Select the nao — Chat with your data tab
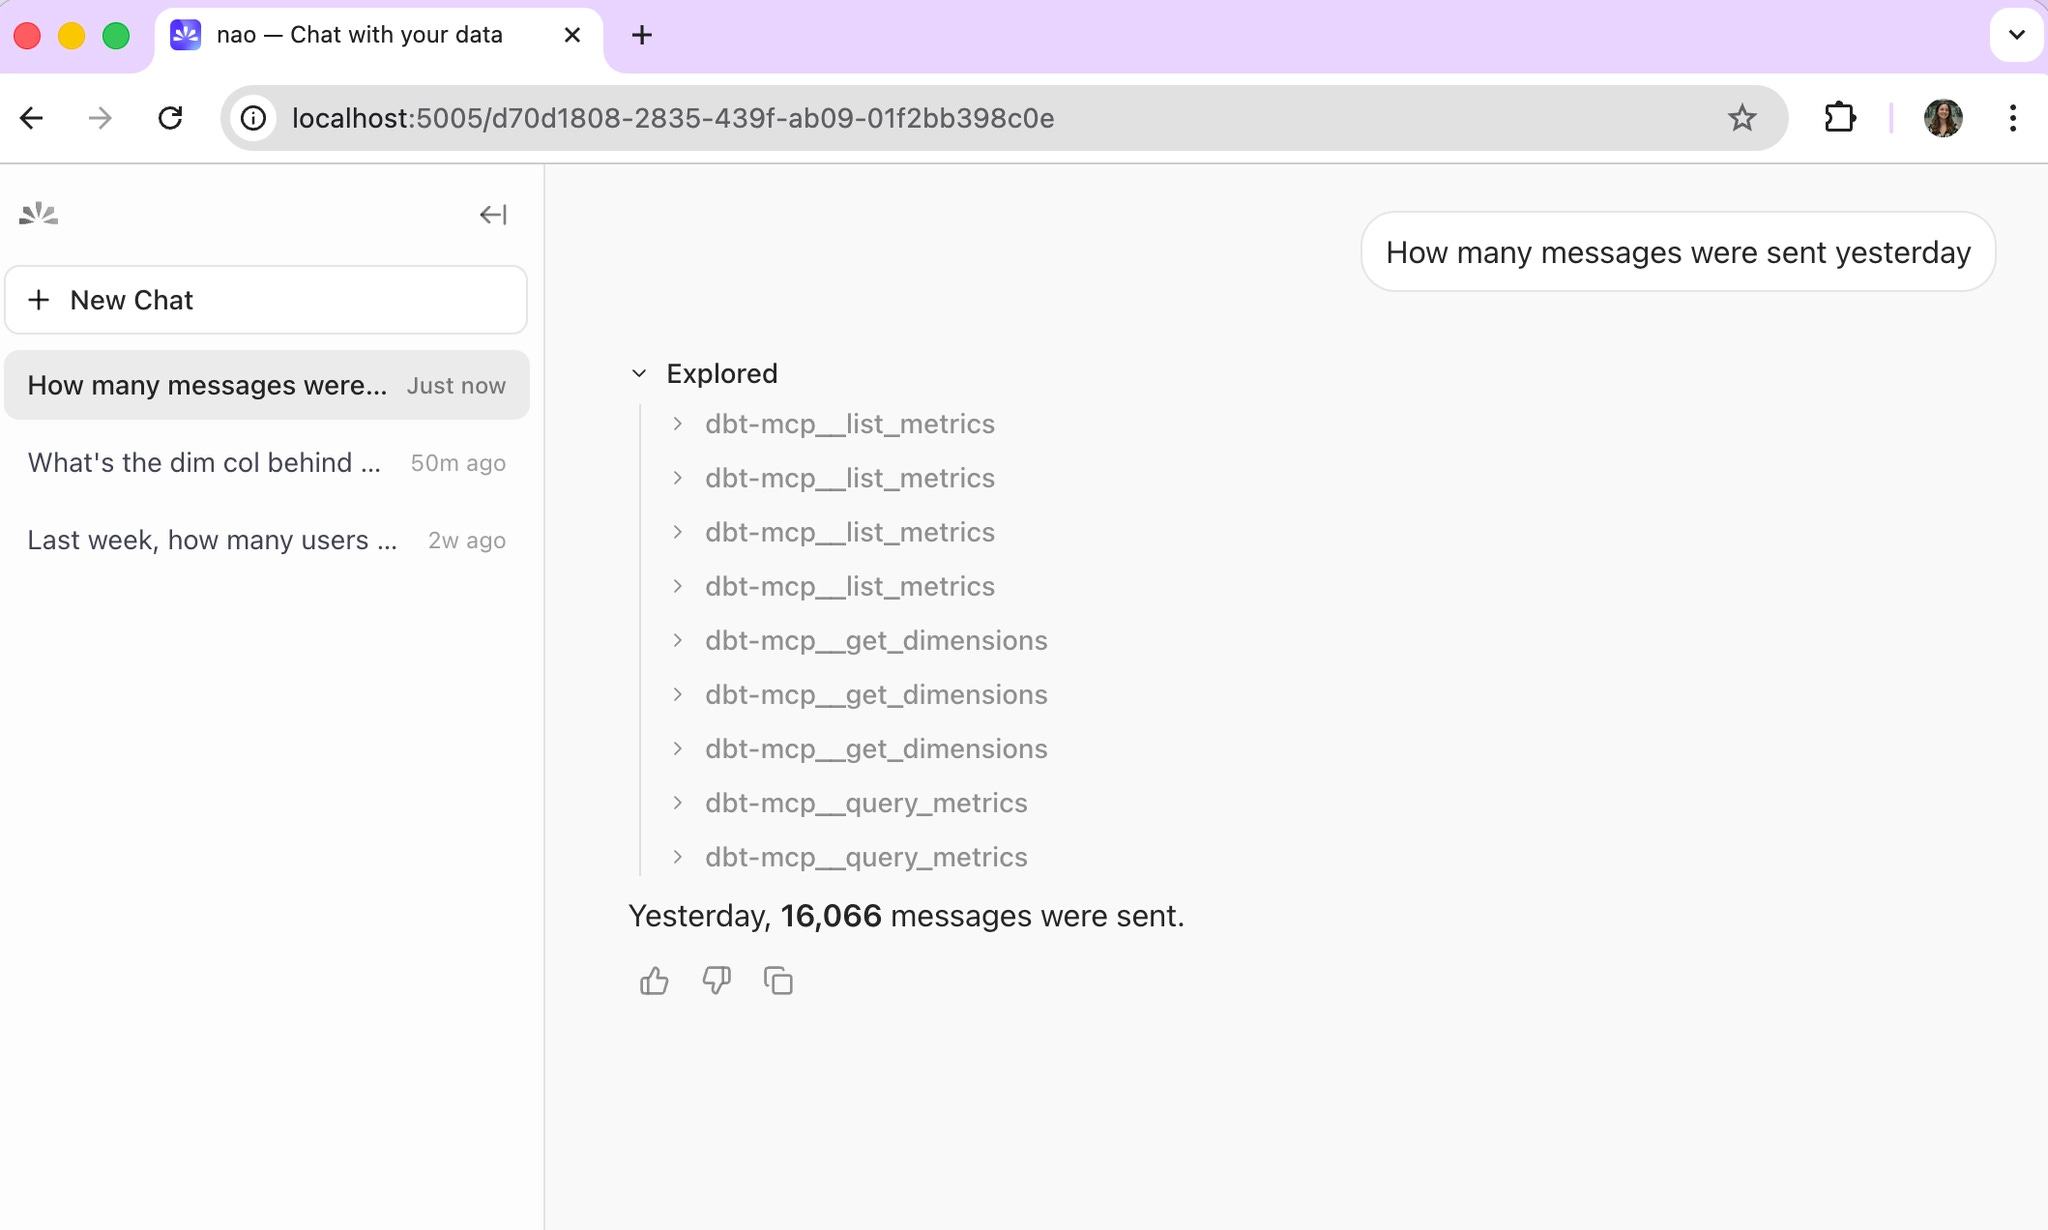 358,34
